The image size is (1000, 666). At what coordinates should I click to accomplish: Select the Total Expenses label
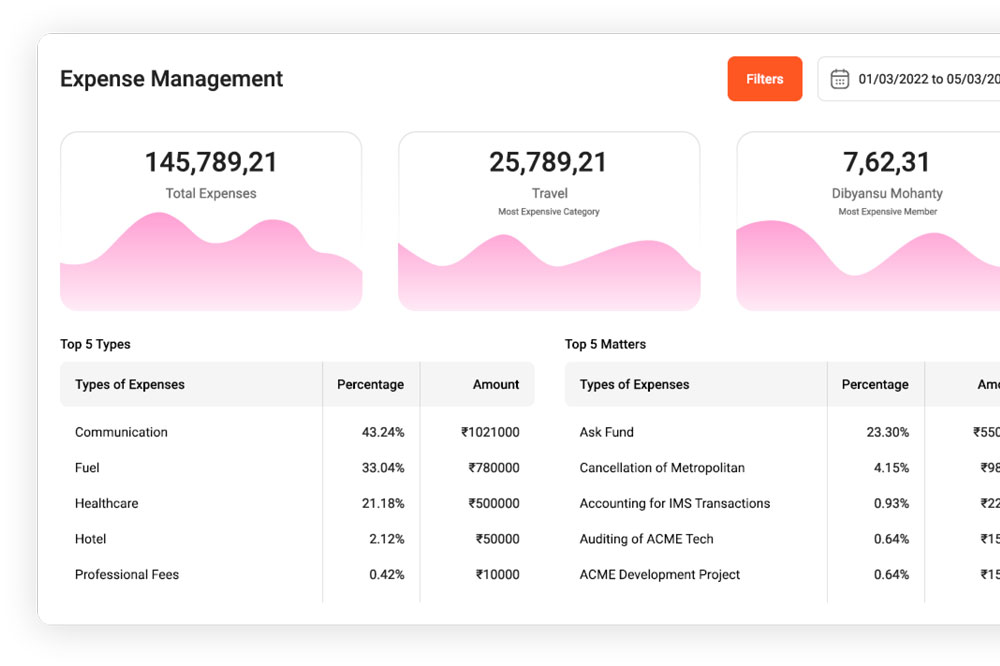click(211, 193)
